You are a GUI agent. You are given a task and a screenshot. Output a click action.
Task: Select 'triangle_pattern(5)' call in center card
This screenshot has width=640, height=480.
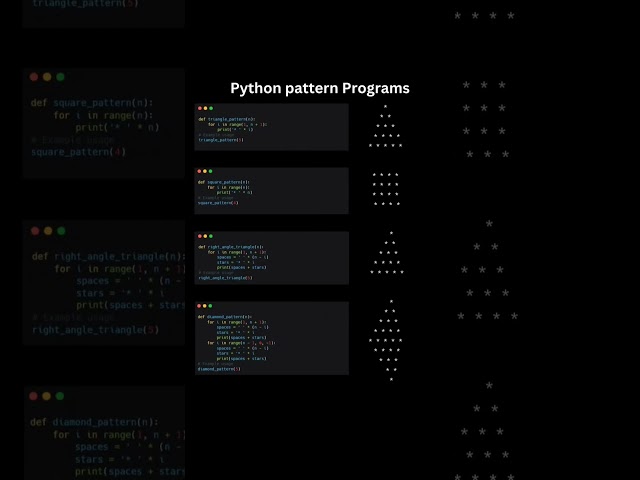tap(221, 140)
